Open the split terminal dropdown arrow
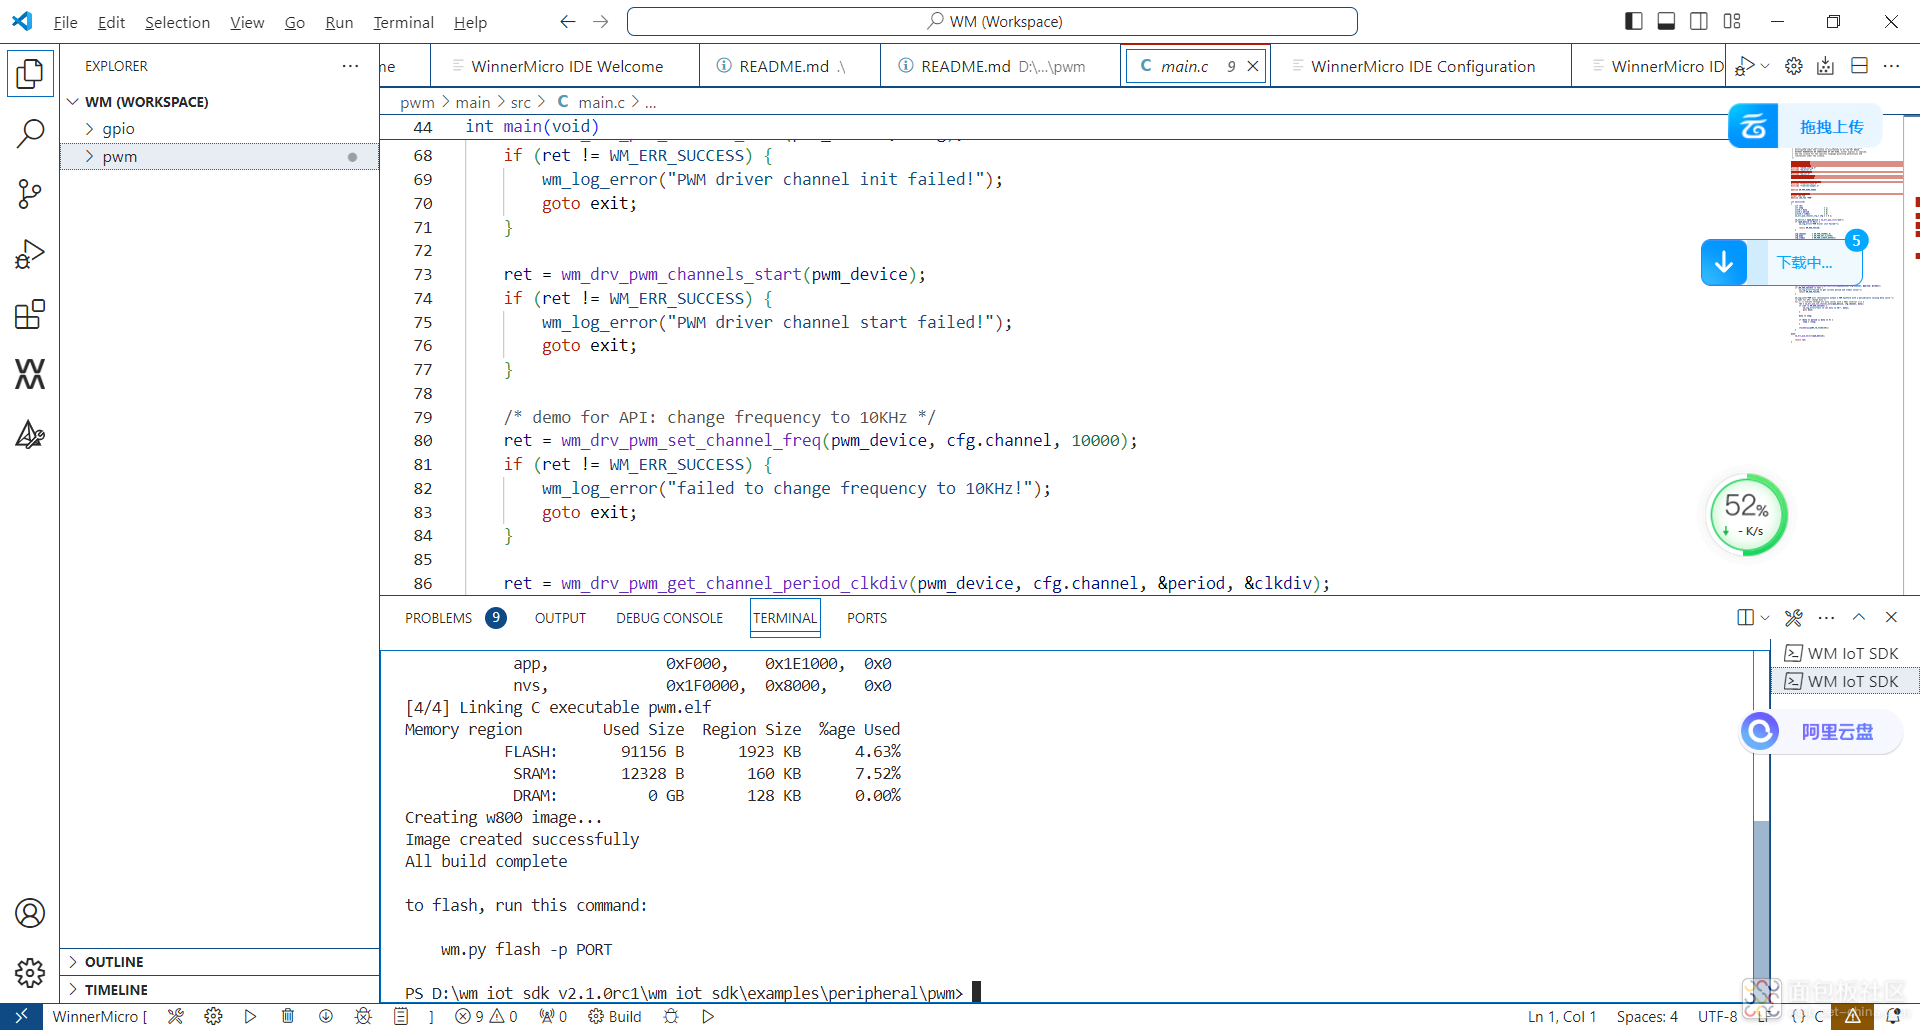Viewport: 1920px width, 1030px height. (1765, 618)
